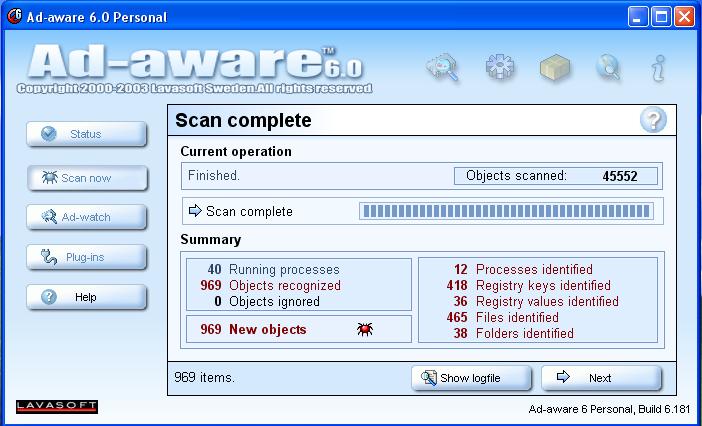Click the webupdate globe icon in header
702x426 pixels.
(x=608, y=67)
